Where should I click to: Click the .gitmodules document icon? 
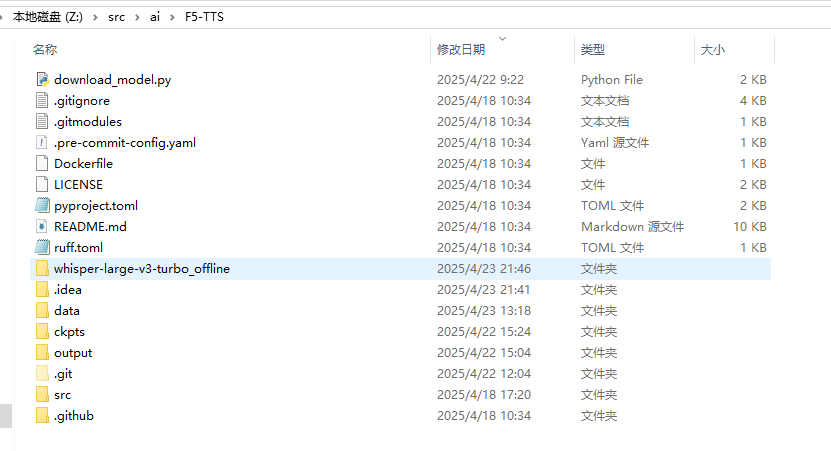(42, 121)
